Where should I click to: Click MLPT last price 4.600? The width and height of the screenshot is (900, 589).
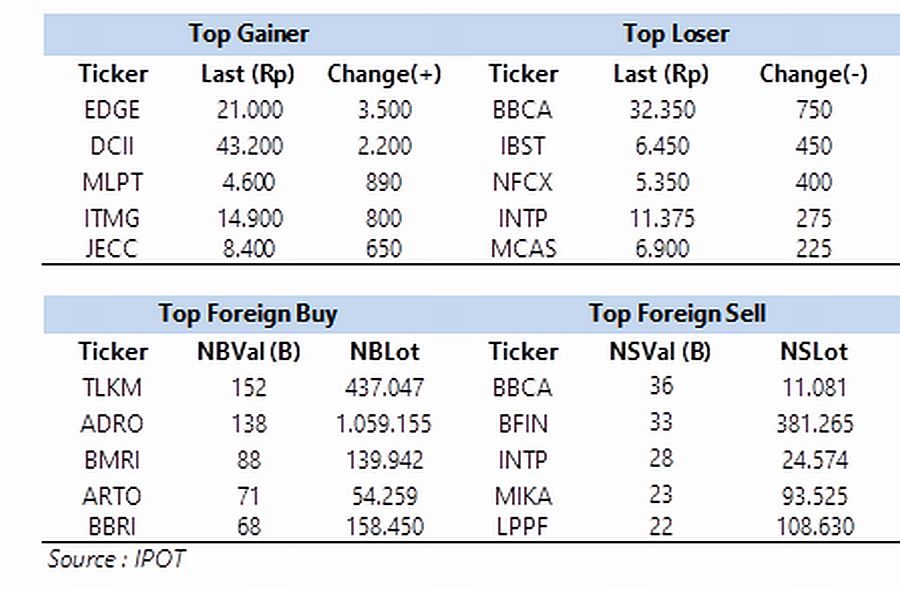tap(249, 182)
